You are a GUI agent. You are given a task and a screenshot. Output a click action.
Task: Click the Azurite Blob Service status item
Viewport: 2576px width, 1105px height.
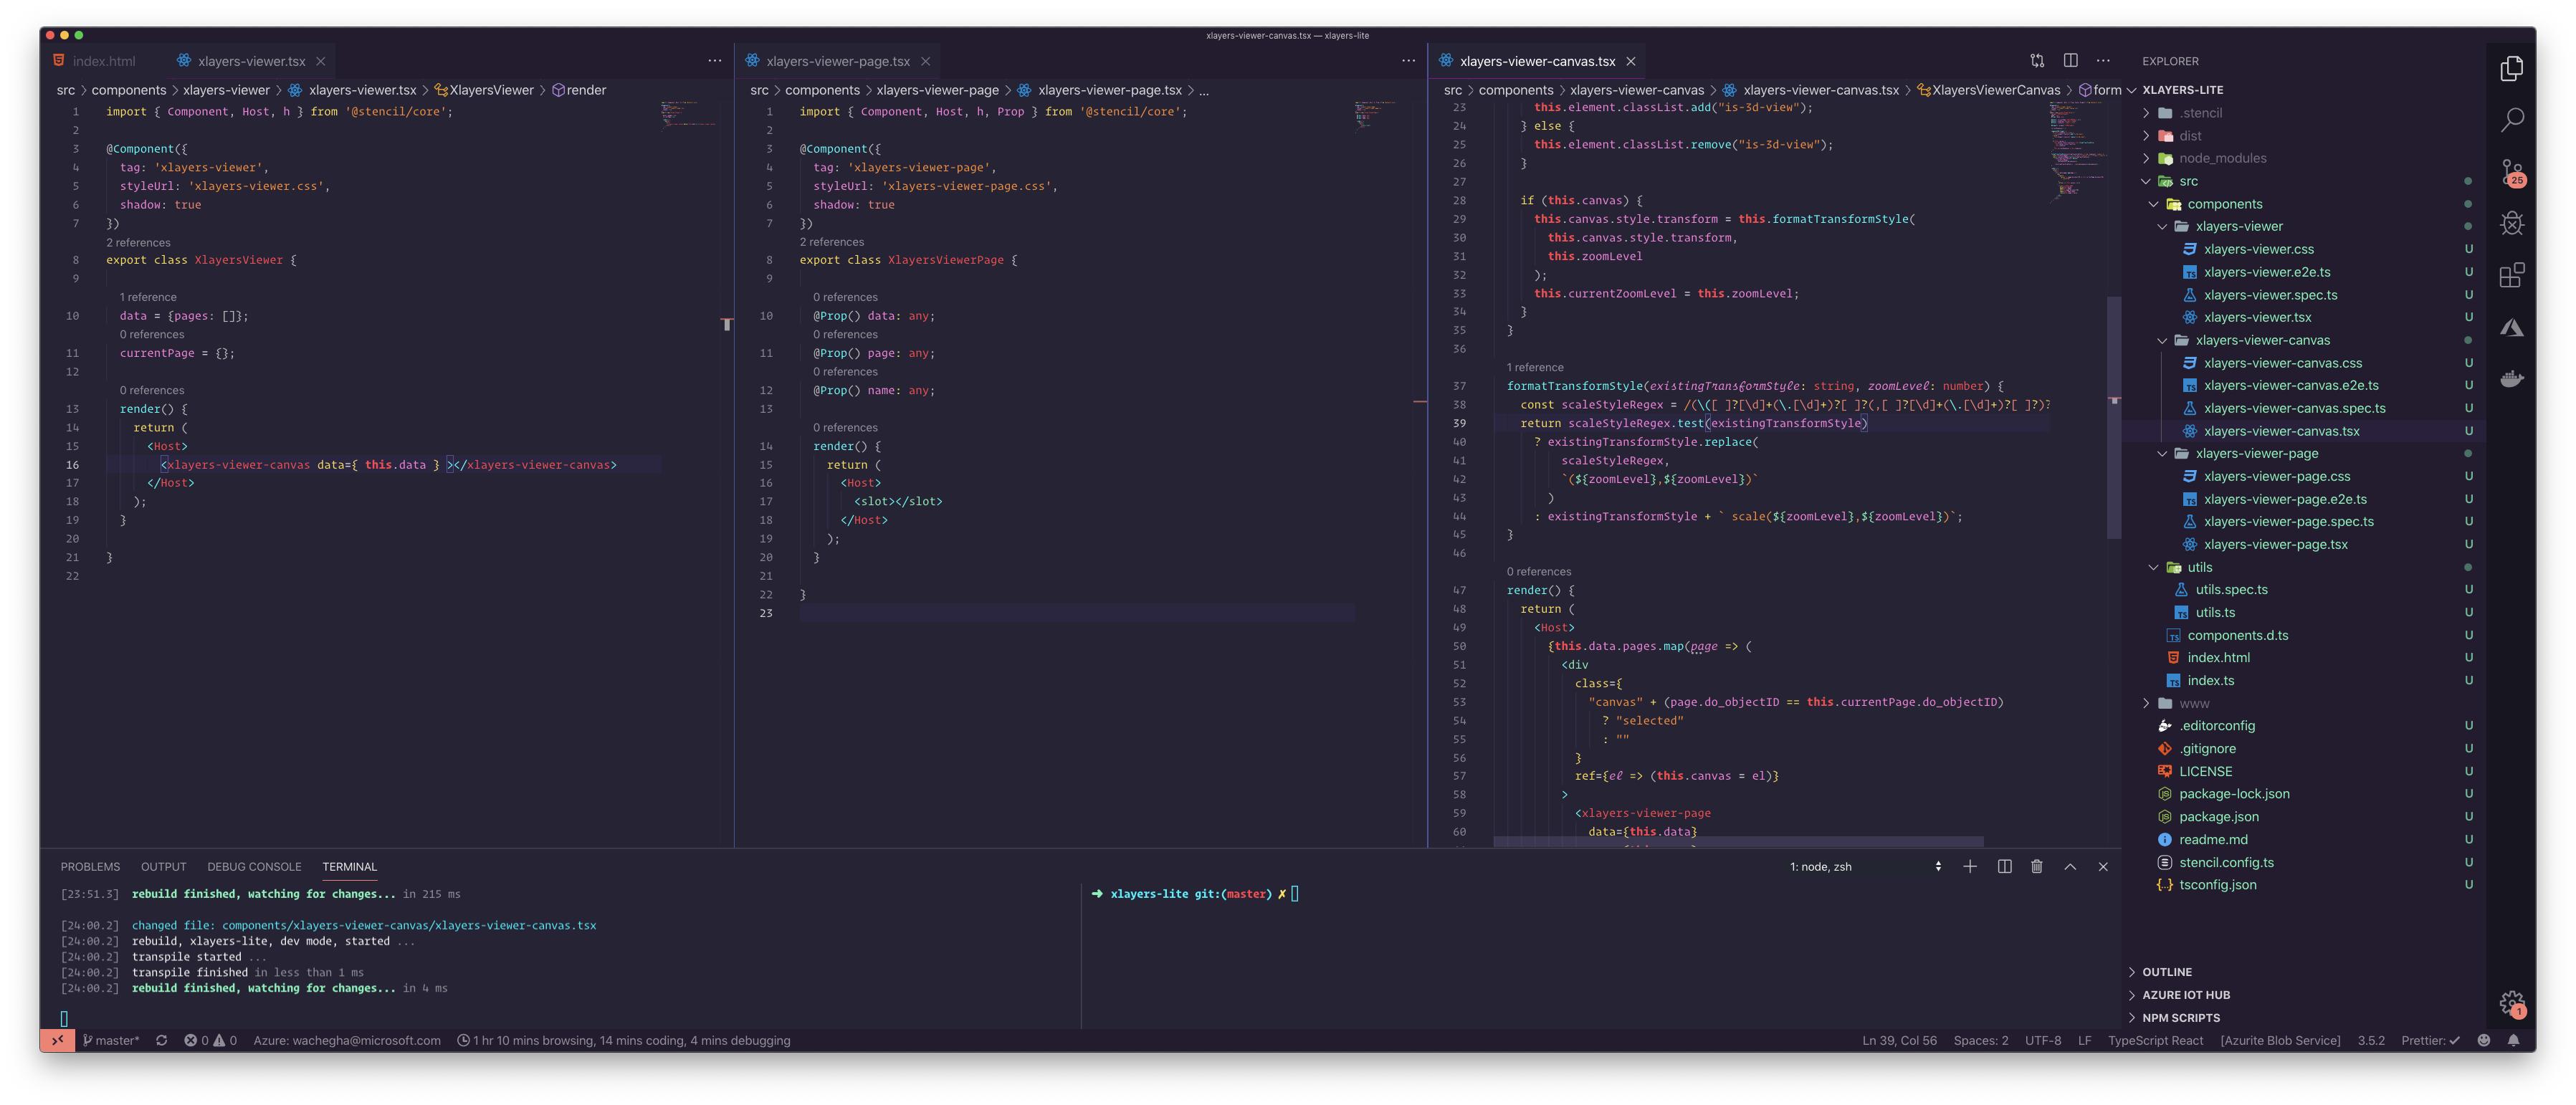(2280, 1040)
